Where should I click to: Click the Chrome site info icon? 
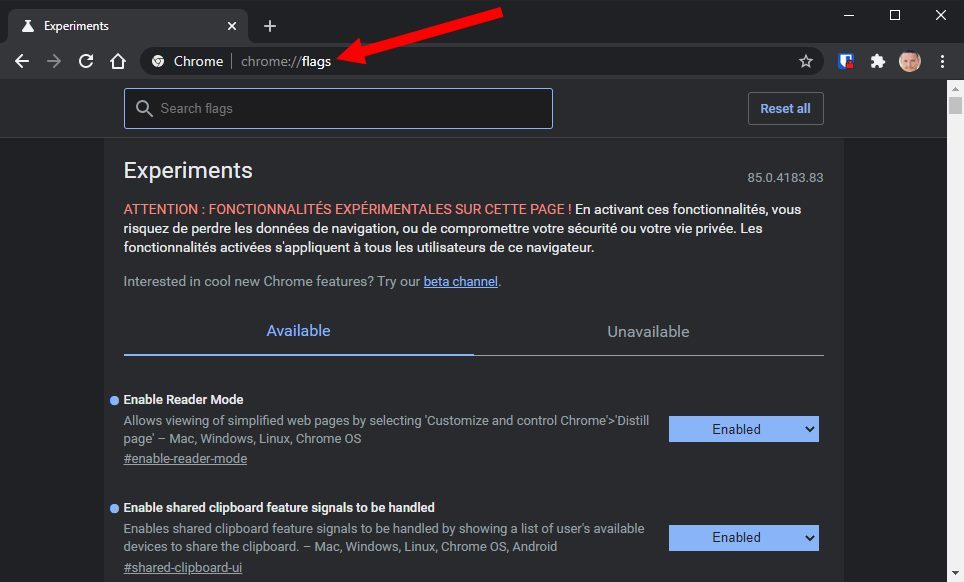pyautogui.click(x=158, y=61)
